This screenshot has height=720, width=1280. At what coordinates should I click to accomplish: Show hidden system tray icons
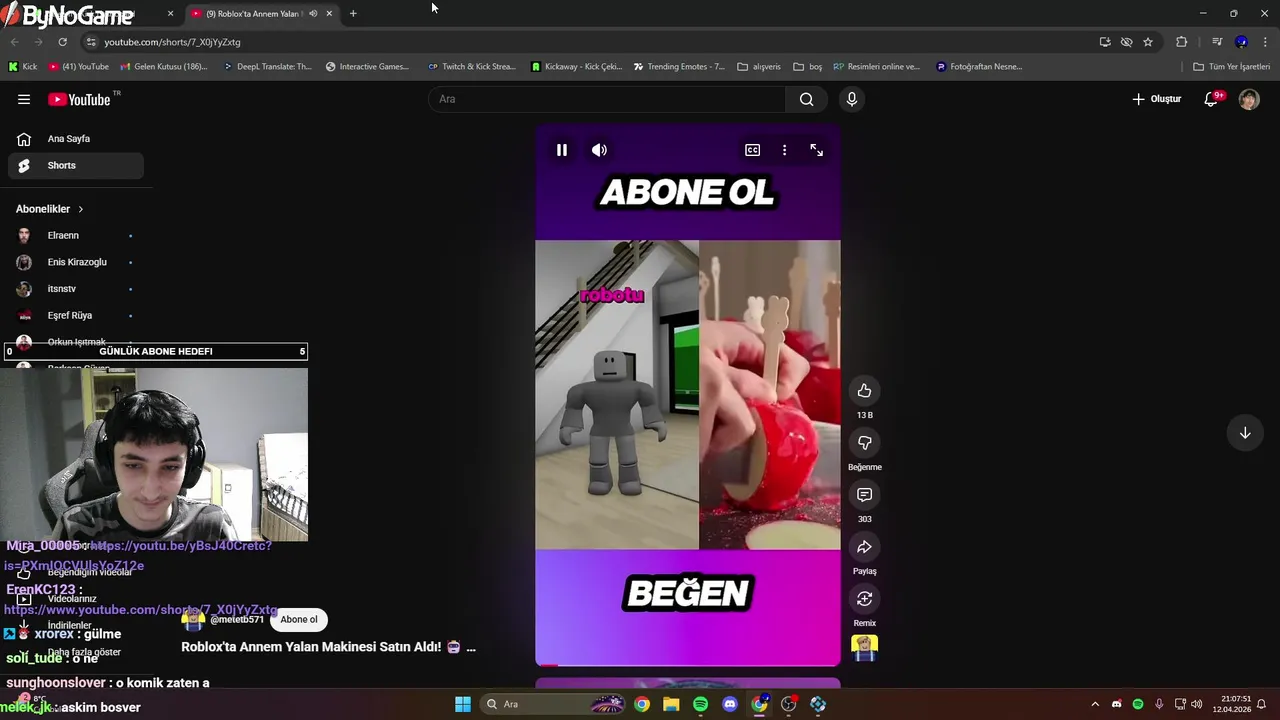1095,704
